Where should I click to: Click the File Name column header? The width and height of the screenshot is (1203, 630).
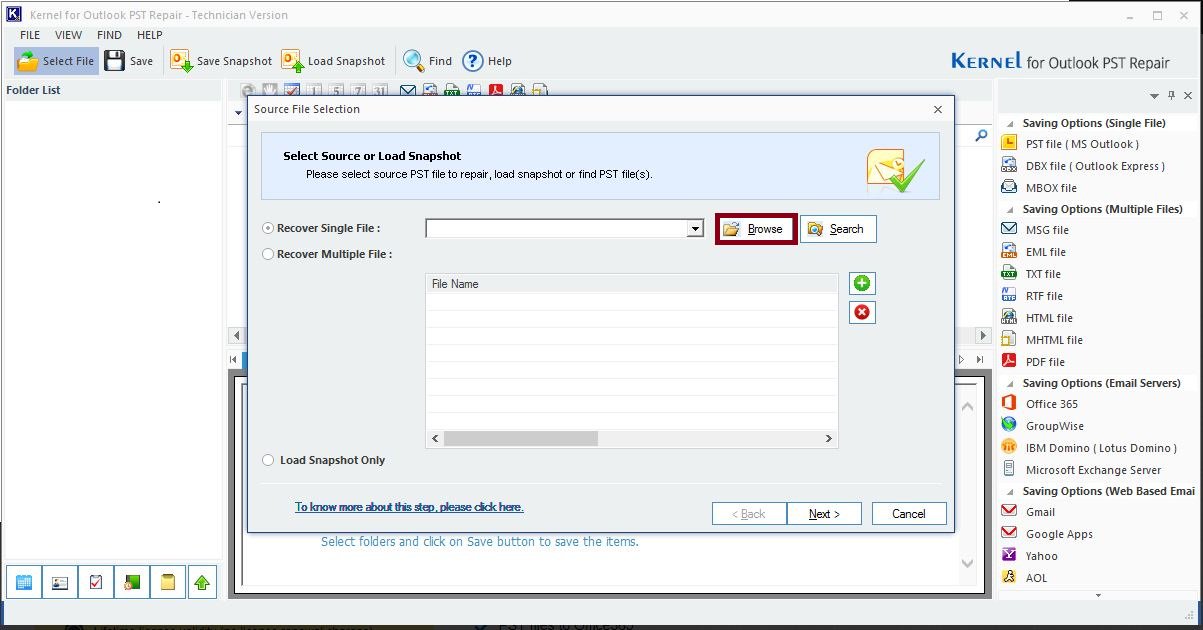click(631, 284)
